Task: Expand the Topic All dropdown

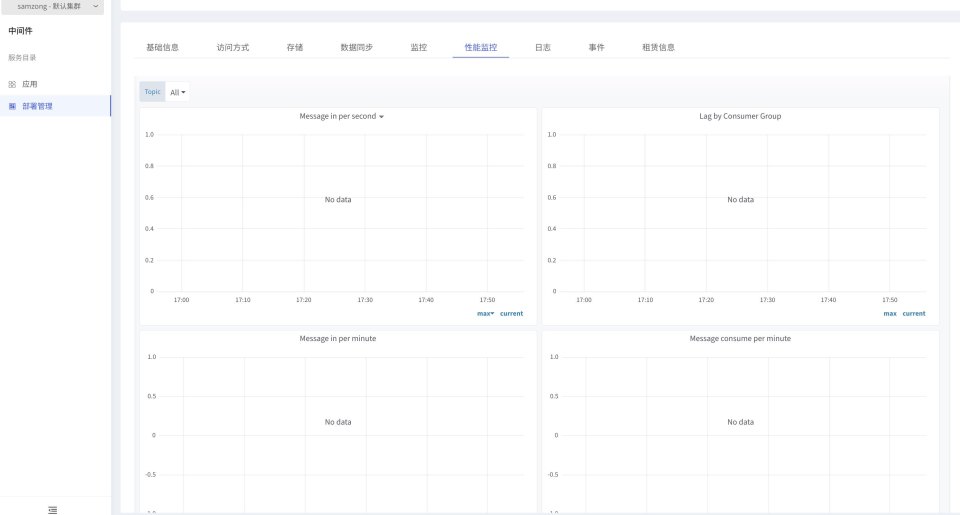Action: point(178,92)
